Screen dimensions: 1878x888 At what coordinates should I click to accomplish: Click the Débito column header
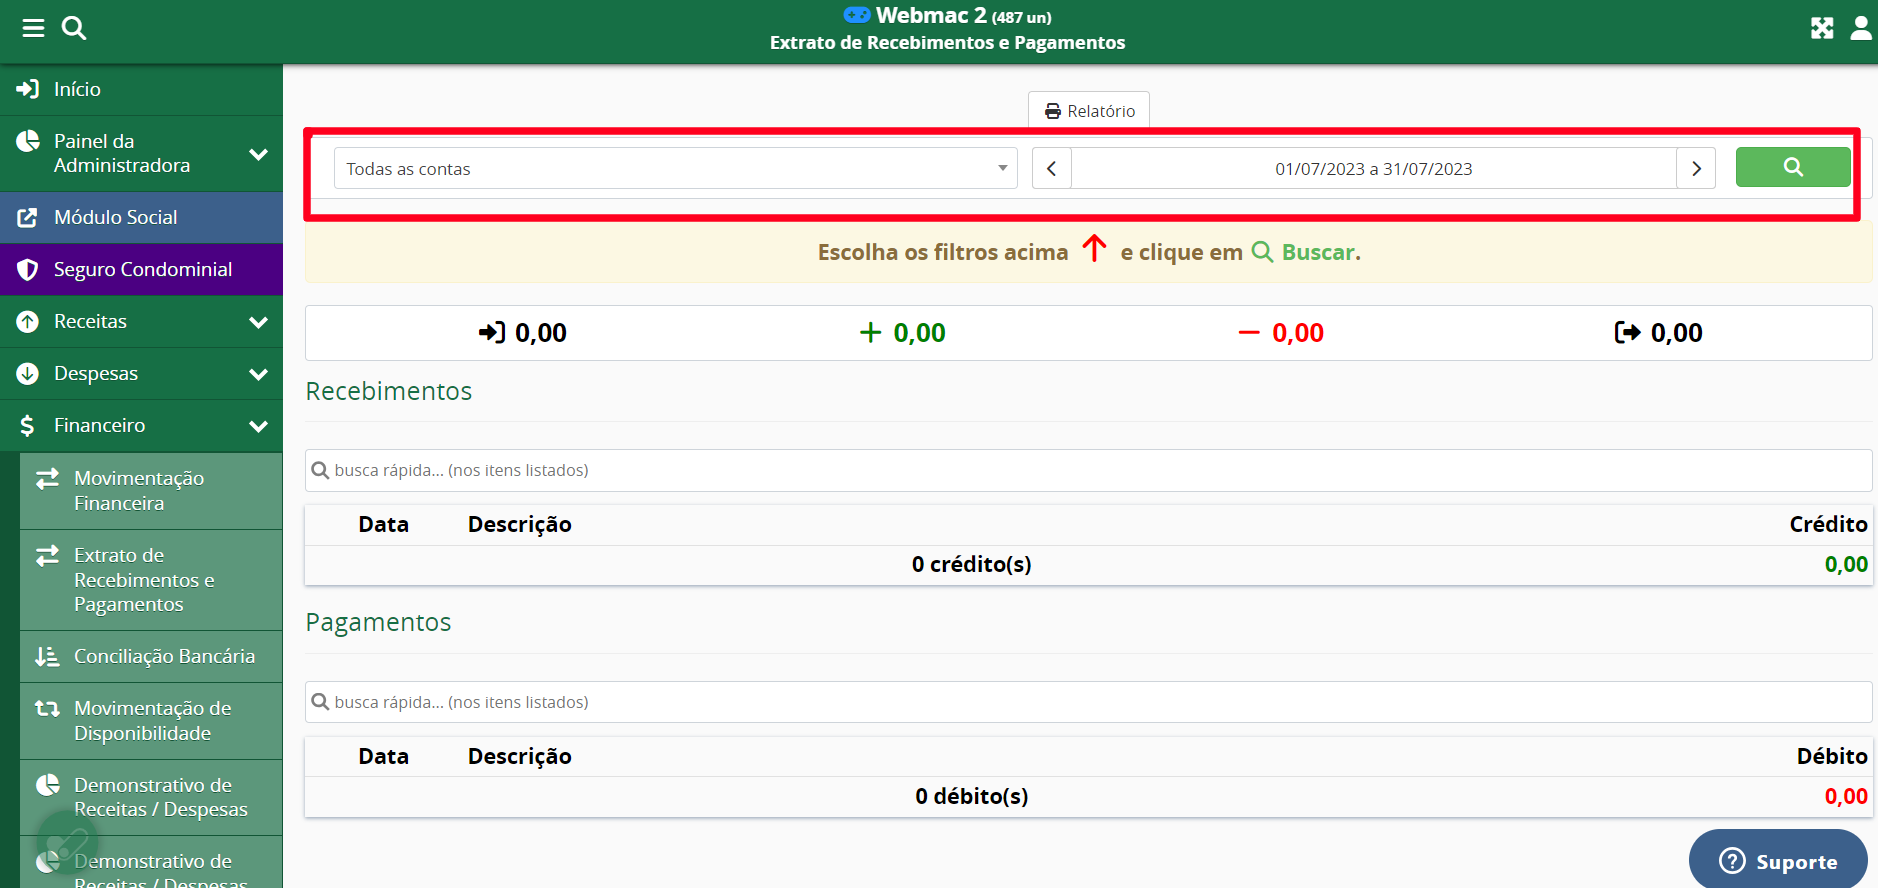1832,756
